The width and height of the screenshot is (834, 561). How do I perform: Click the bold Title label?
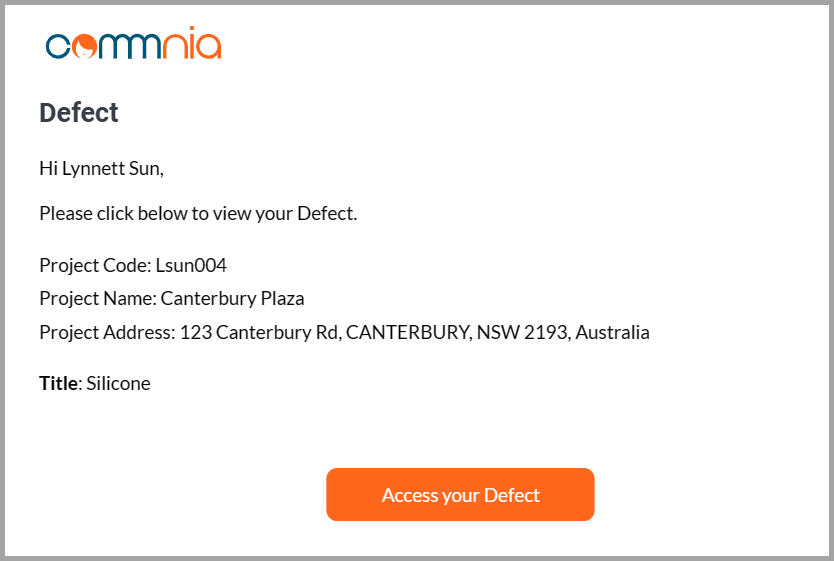tap(59, 383)
